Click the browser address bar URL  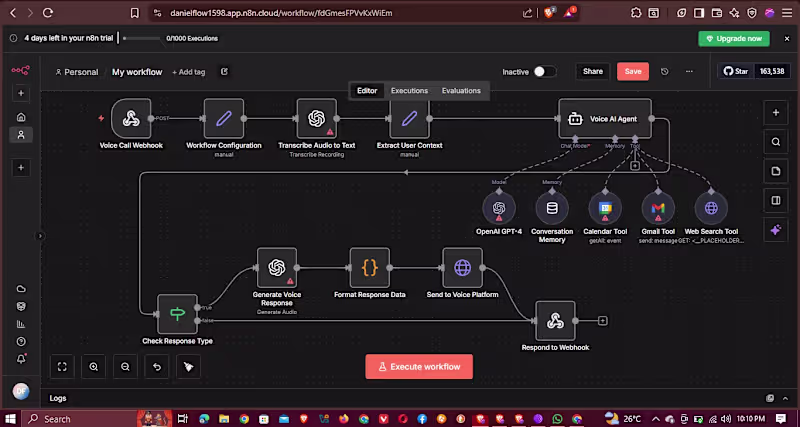tap(281, 13)
